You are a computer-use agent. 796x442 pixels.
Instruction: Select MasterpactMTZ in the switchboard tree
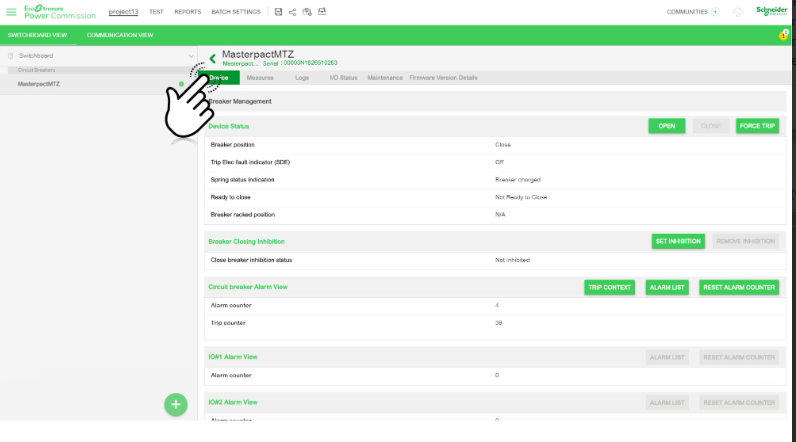coord(98,84)
